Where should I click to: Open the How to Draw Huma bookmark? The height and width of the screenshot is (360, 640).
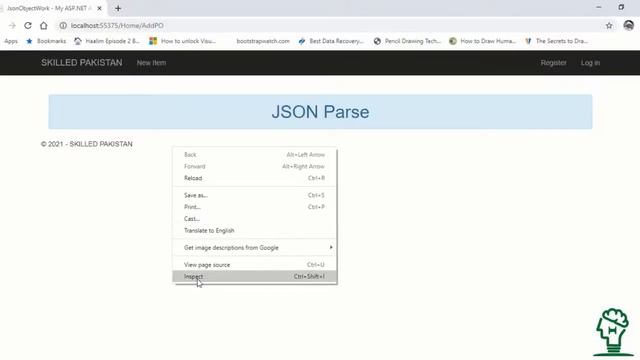(x=482, y=41)
